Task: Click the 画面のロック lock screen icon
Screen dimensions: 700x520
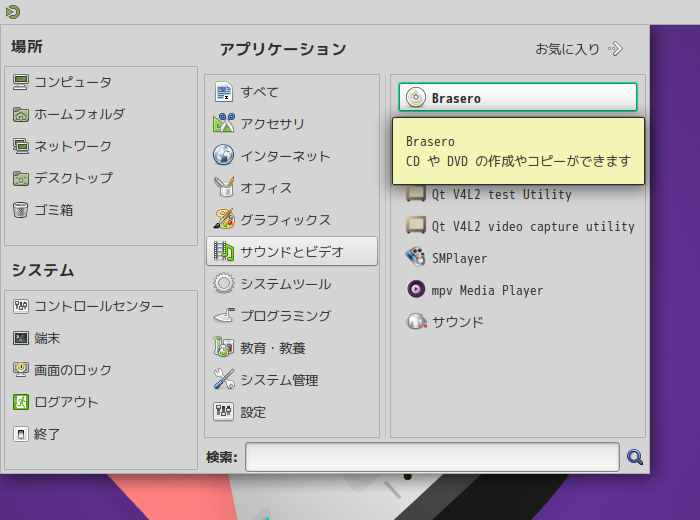Action: tap(21, 370)
